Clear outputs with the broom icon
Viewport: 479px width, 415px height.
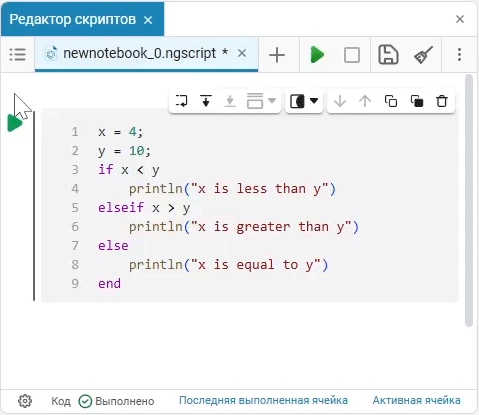click(423, 55)
